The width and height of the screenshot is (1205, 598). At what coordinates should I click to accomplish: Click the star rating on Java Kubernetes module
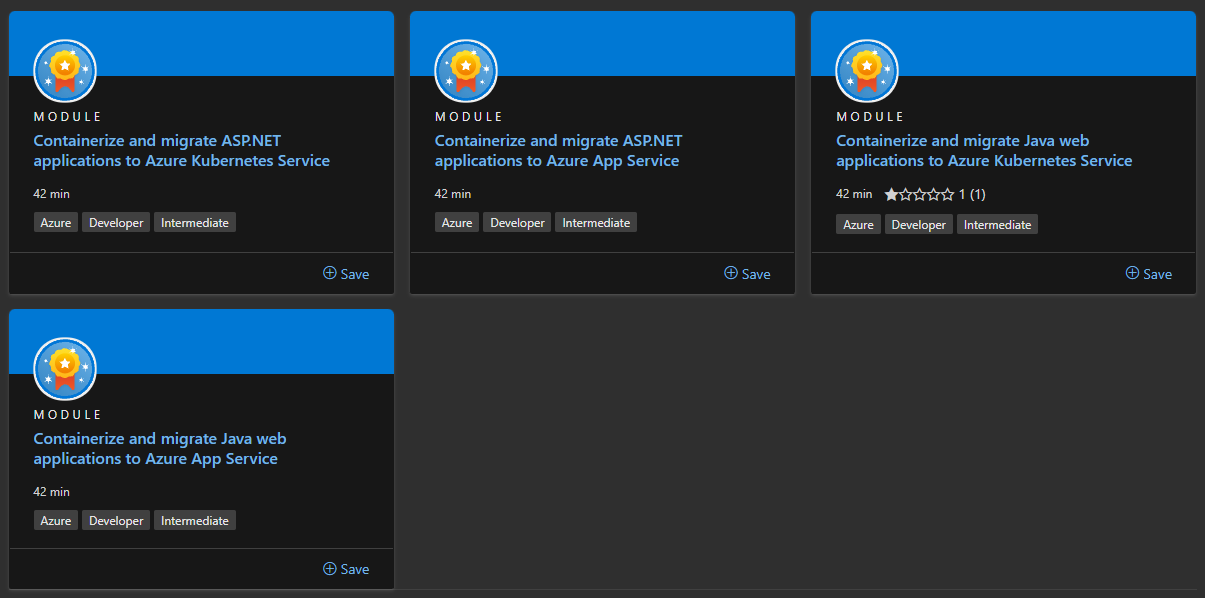click(919, 194)
